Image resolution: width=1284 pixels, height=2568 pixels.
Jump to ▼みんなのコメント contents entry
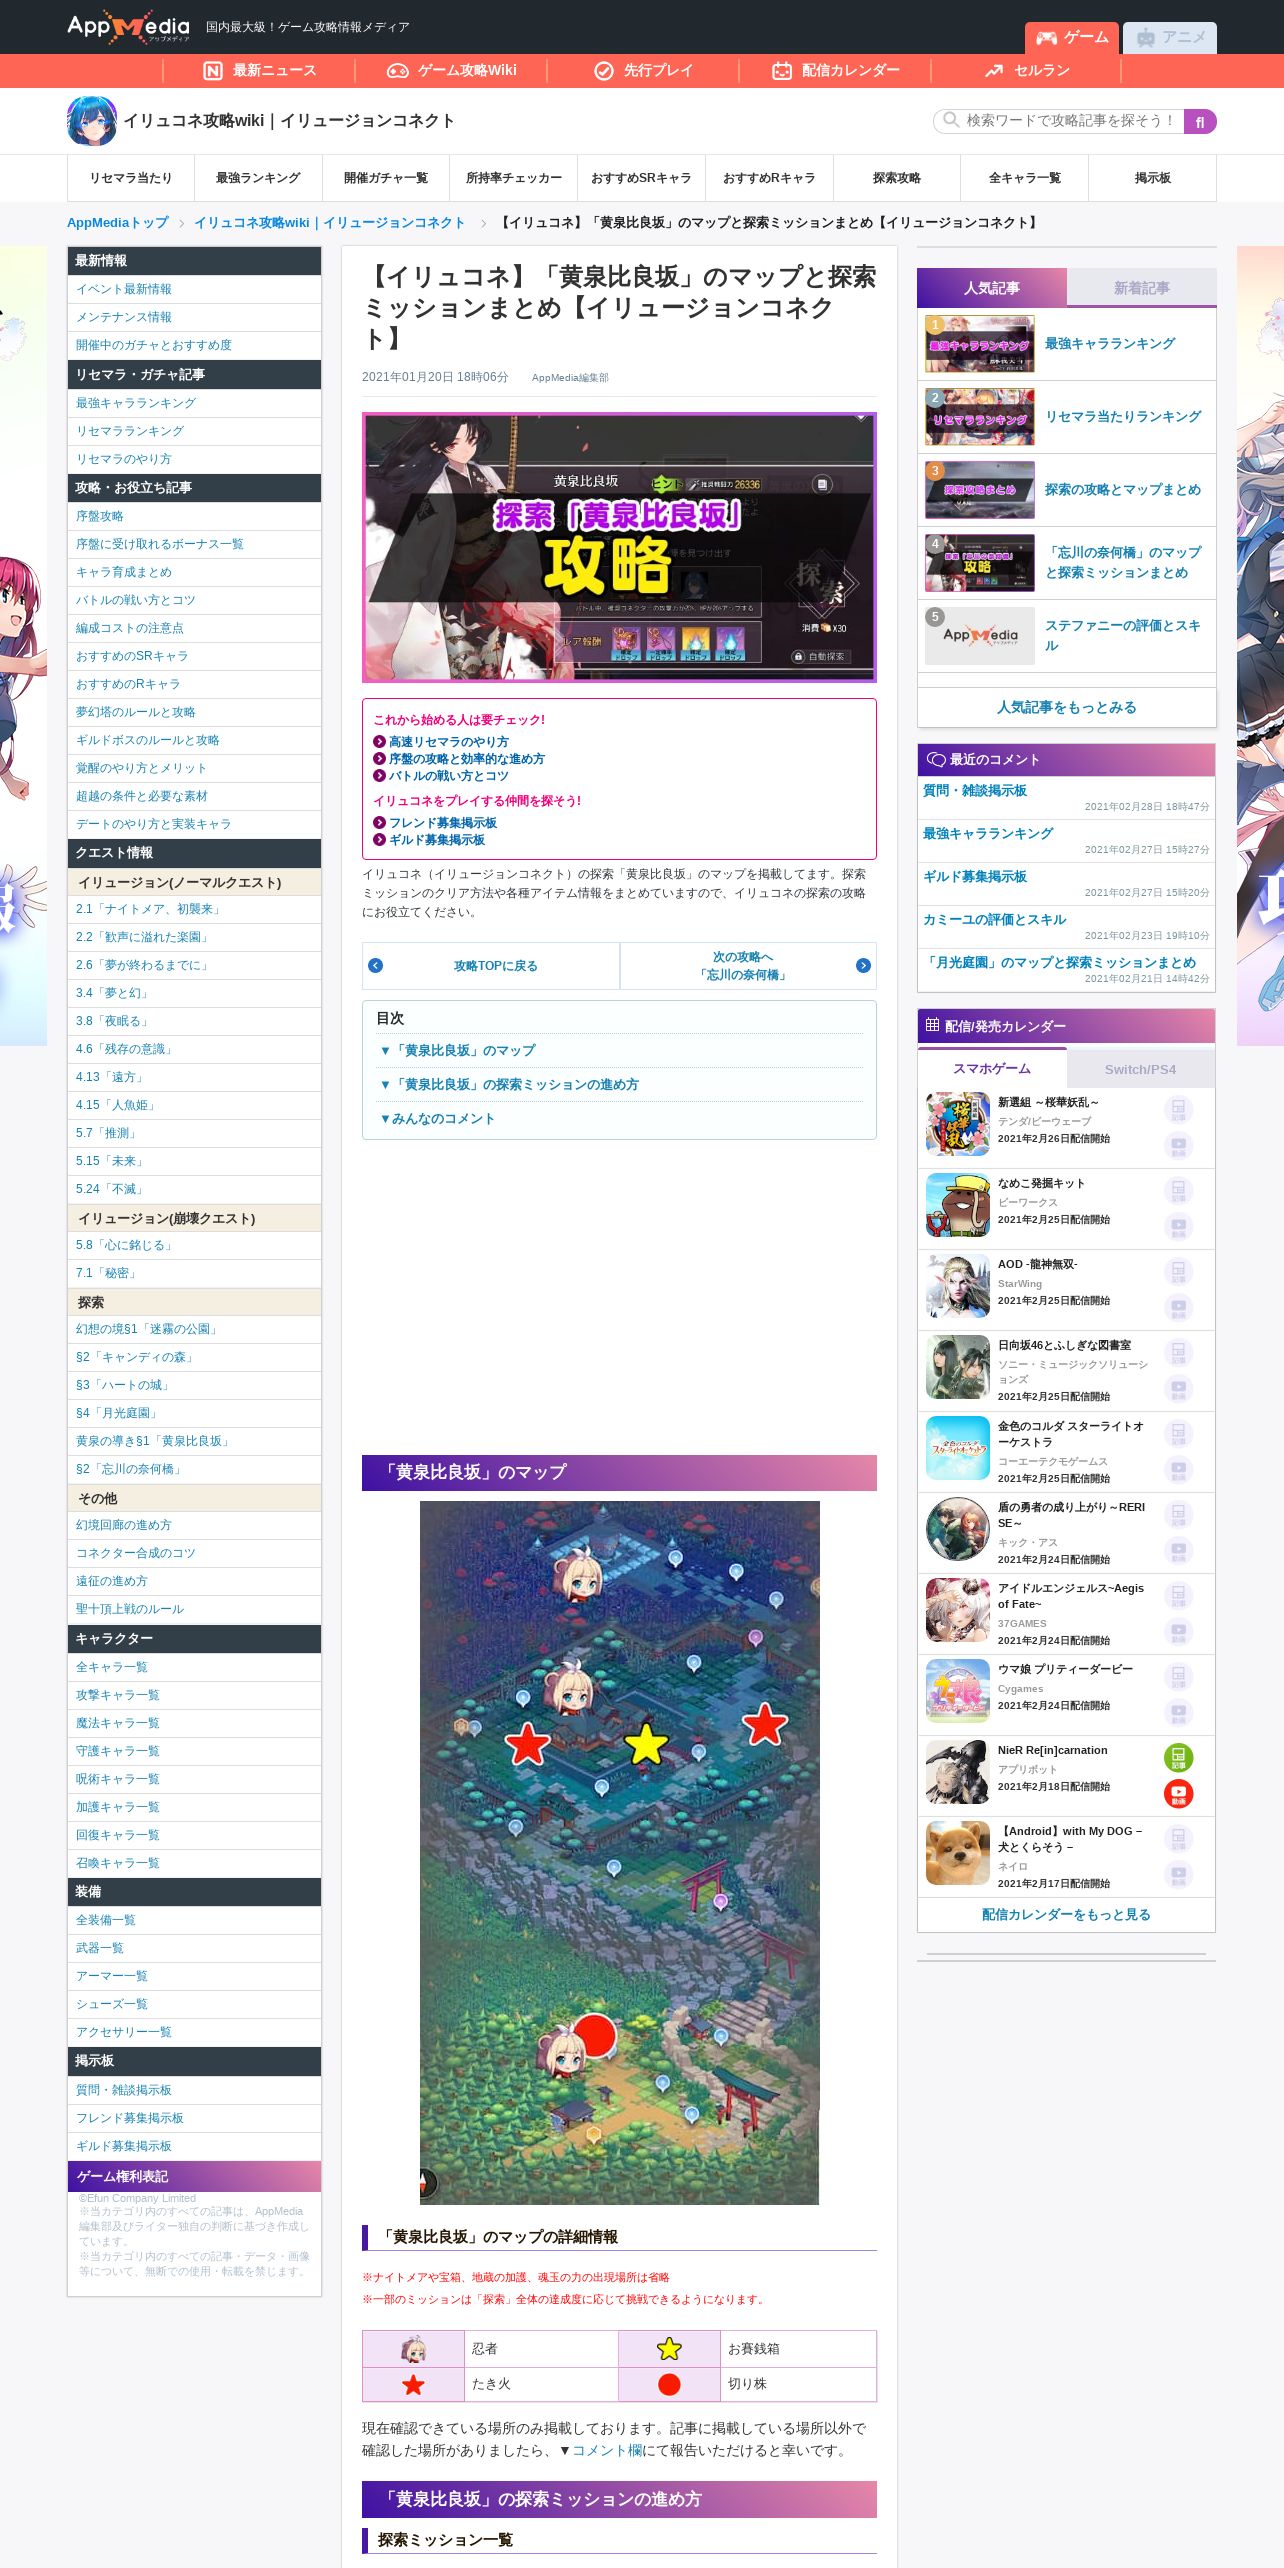pyautogui.click(x=437, y=1118)
